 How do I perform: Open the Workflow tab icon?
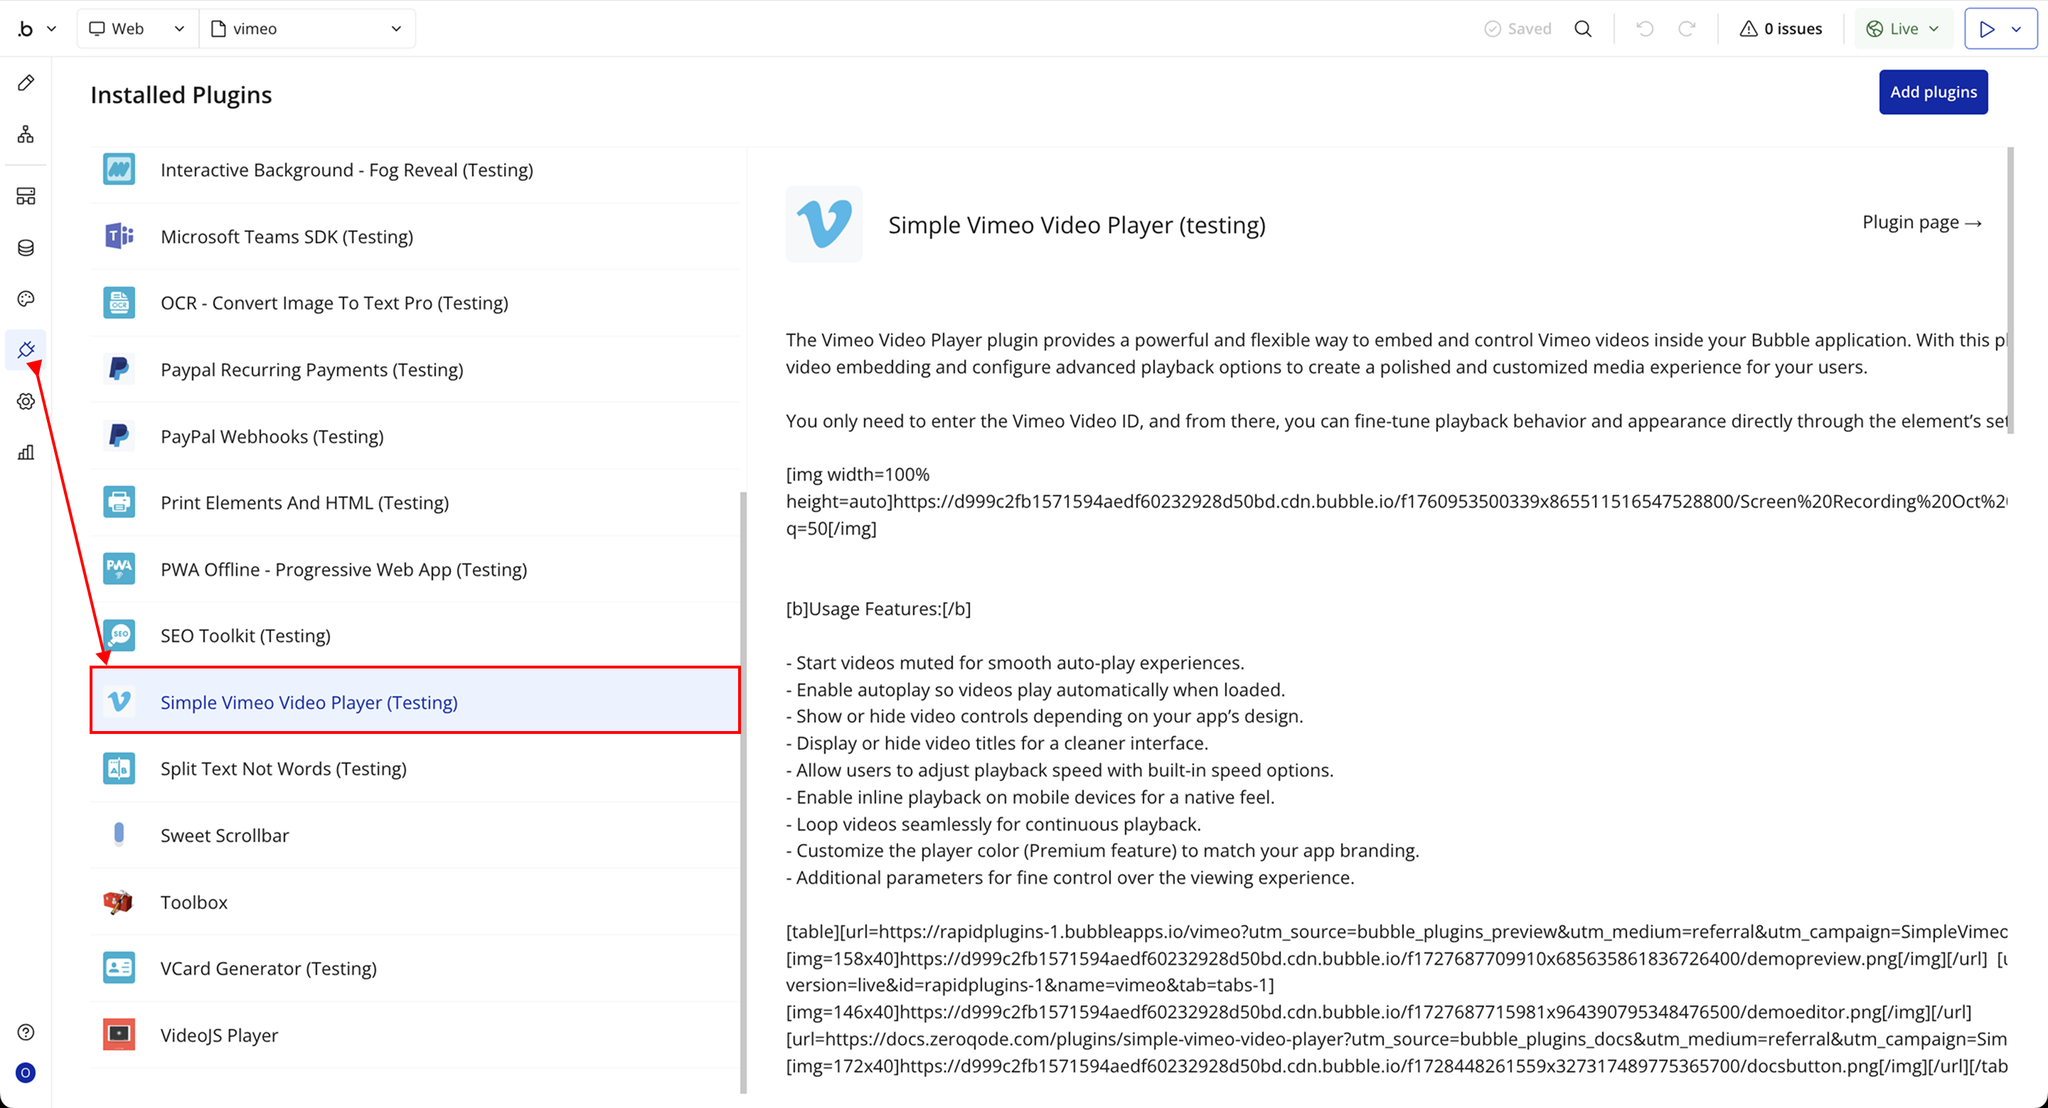pos(26,134)
